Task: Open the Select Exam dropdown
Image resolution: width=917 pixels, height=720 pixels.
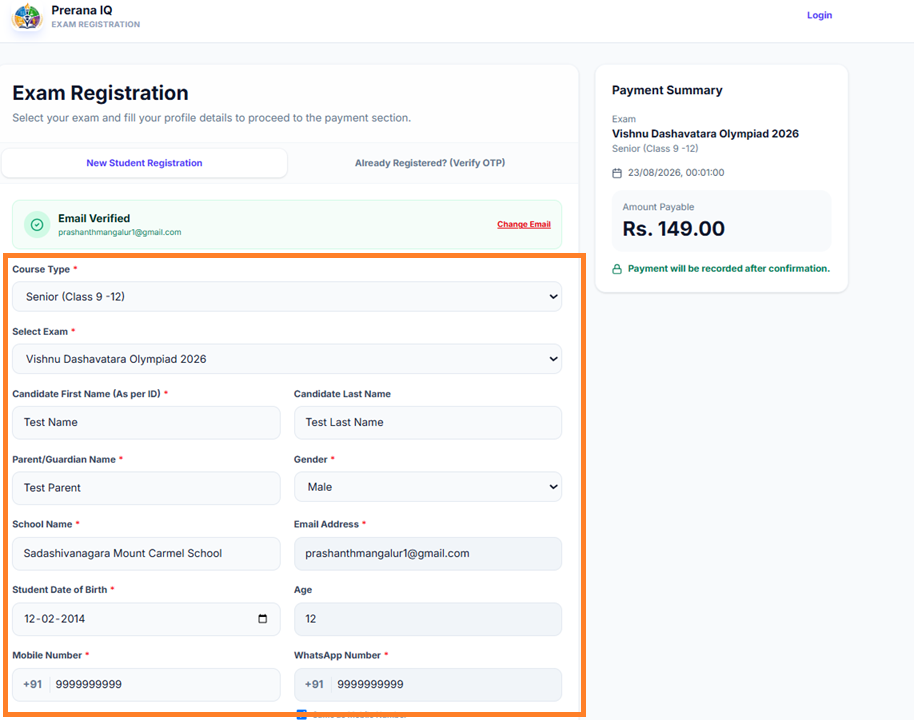Action: point(287,359)
